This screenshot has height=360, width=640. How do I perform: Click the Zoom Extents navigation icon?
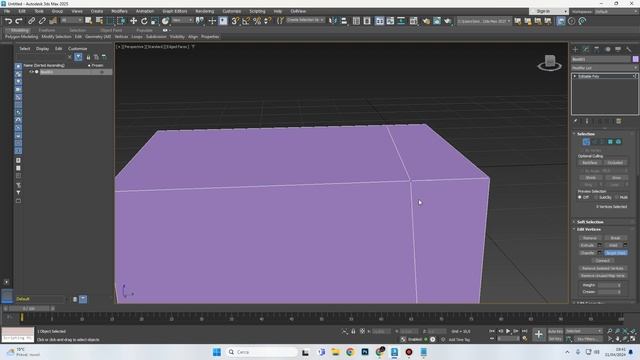click(x=625, y=331)
